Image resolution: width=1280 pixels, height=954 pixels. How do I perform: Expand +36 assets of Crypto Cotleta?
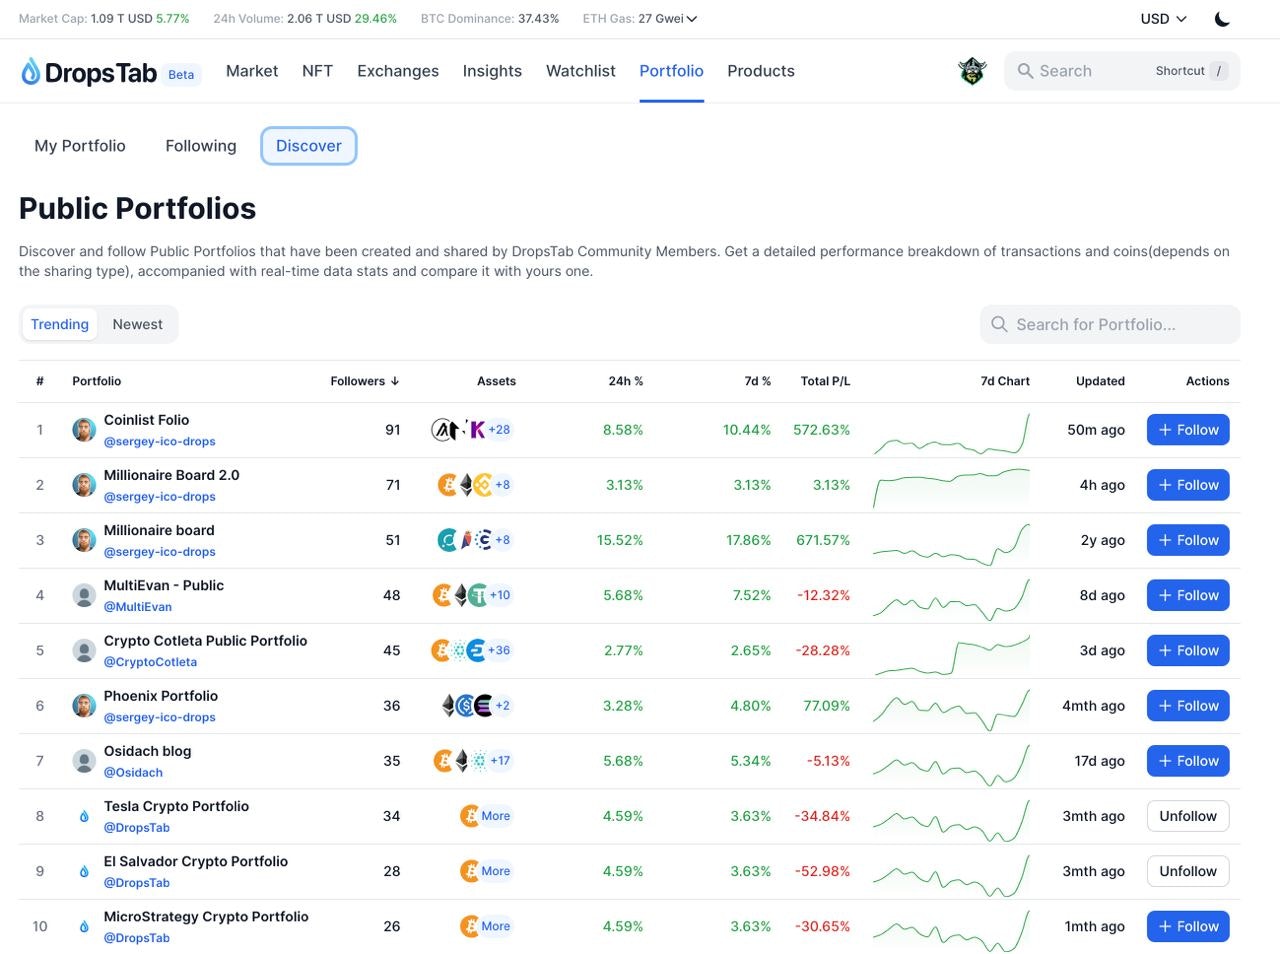pyautogui.click(x=499, y=651)
